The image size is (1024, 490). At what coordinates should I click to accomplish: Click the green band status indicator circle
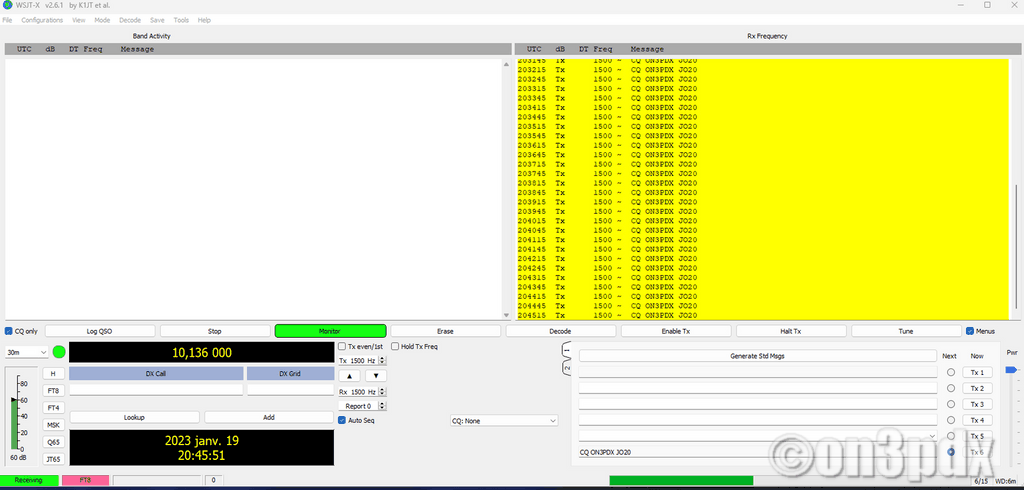[59, 352]
